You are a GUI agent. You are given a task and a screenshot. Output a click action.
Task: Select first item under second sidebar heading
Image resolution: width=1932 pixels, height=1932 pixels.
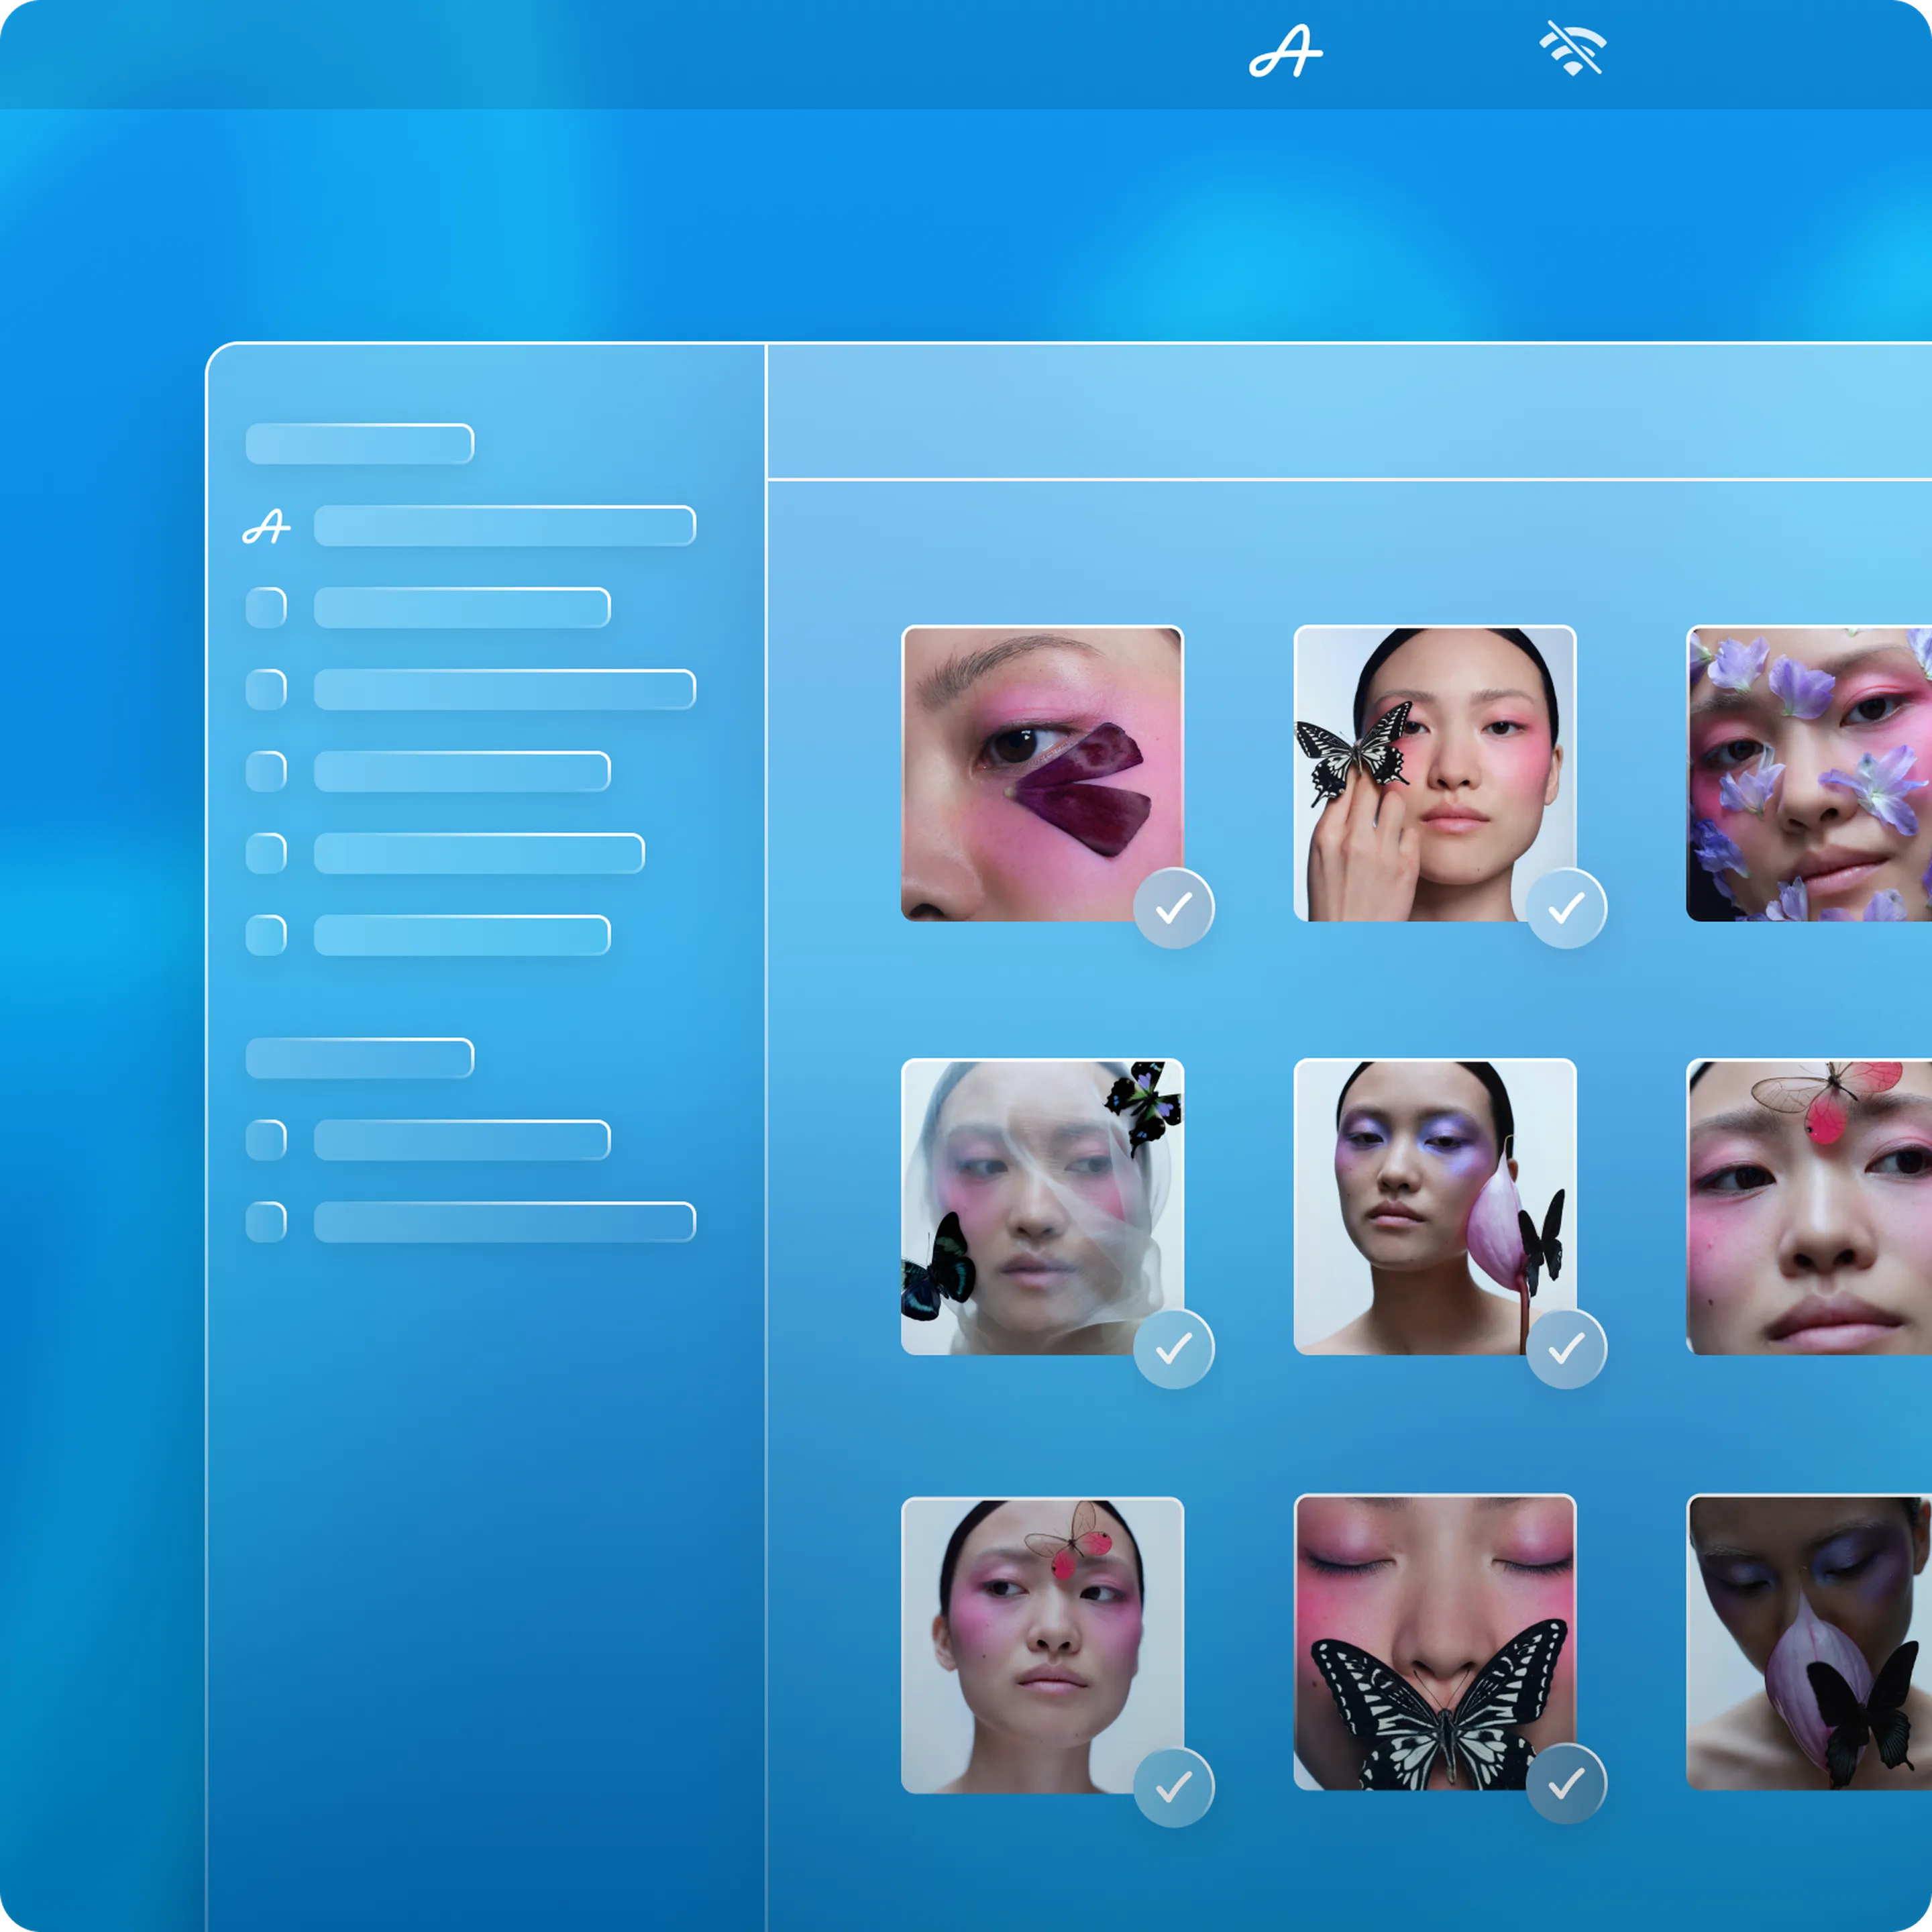(462, 1140)
